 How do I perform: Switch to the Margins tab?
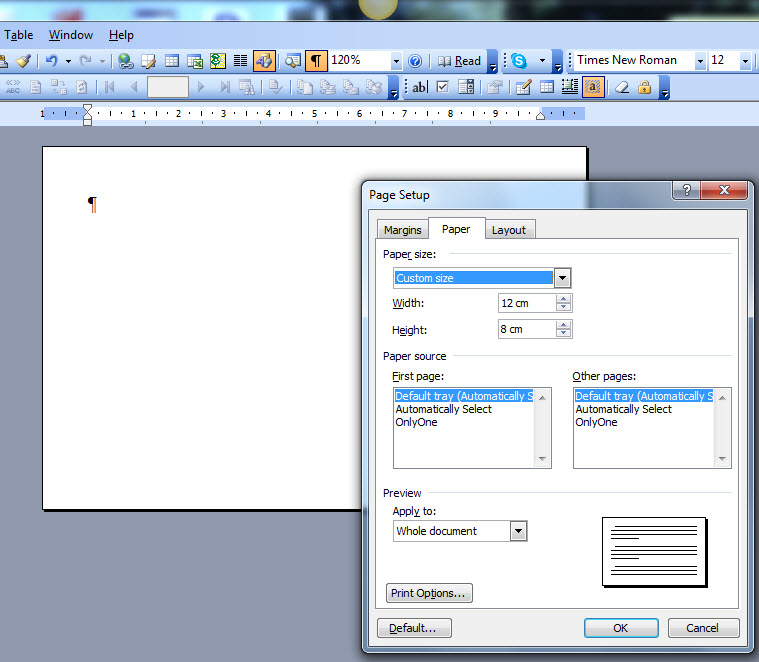point(403,230)
